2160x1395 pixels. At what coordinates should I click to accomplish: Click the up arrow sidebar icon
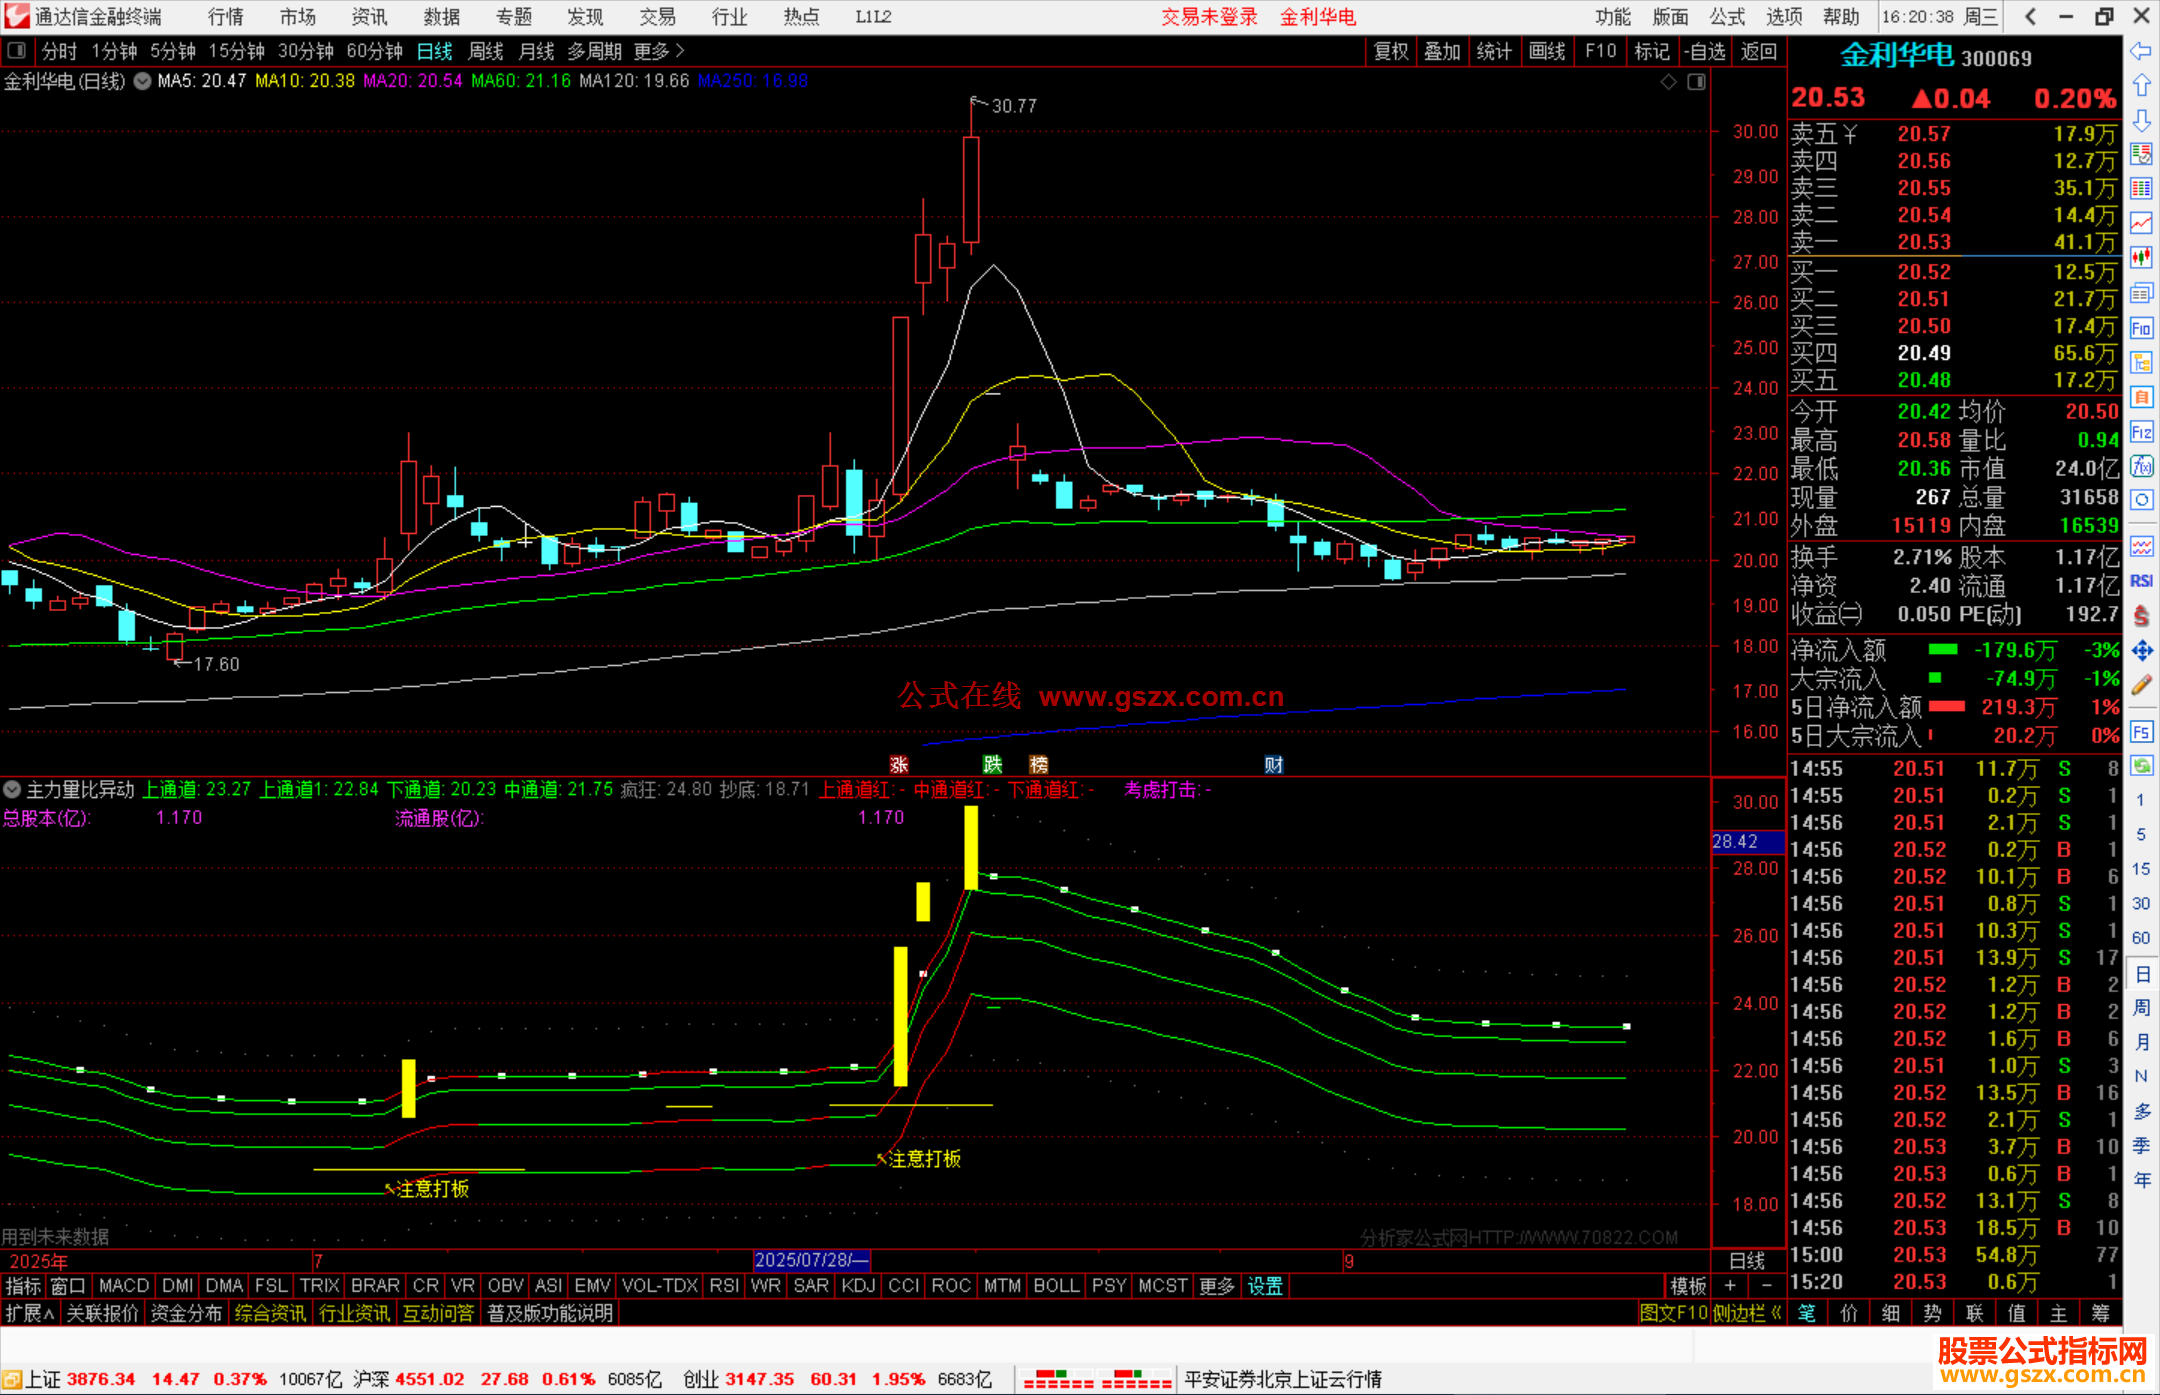2141,86
